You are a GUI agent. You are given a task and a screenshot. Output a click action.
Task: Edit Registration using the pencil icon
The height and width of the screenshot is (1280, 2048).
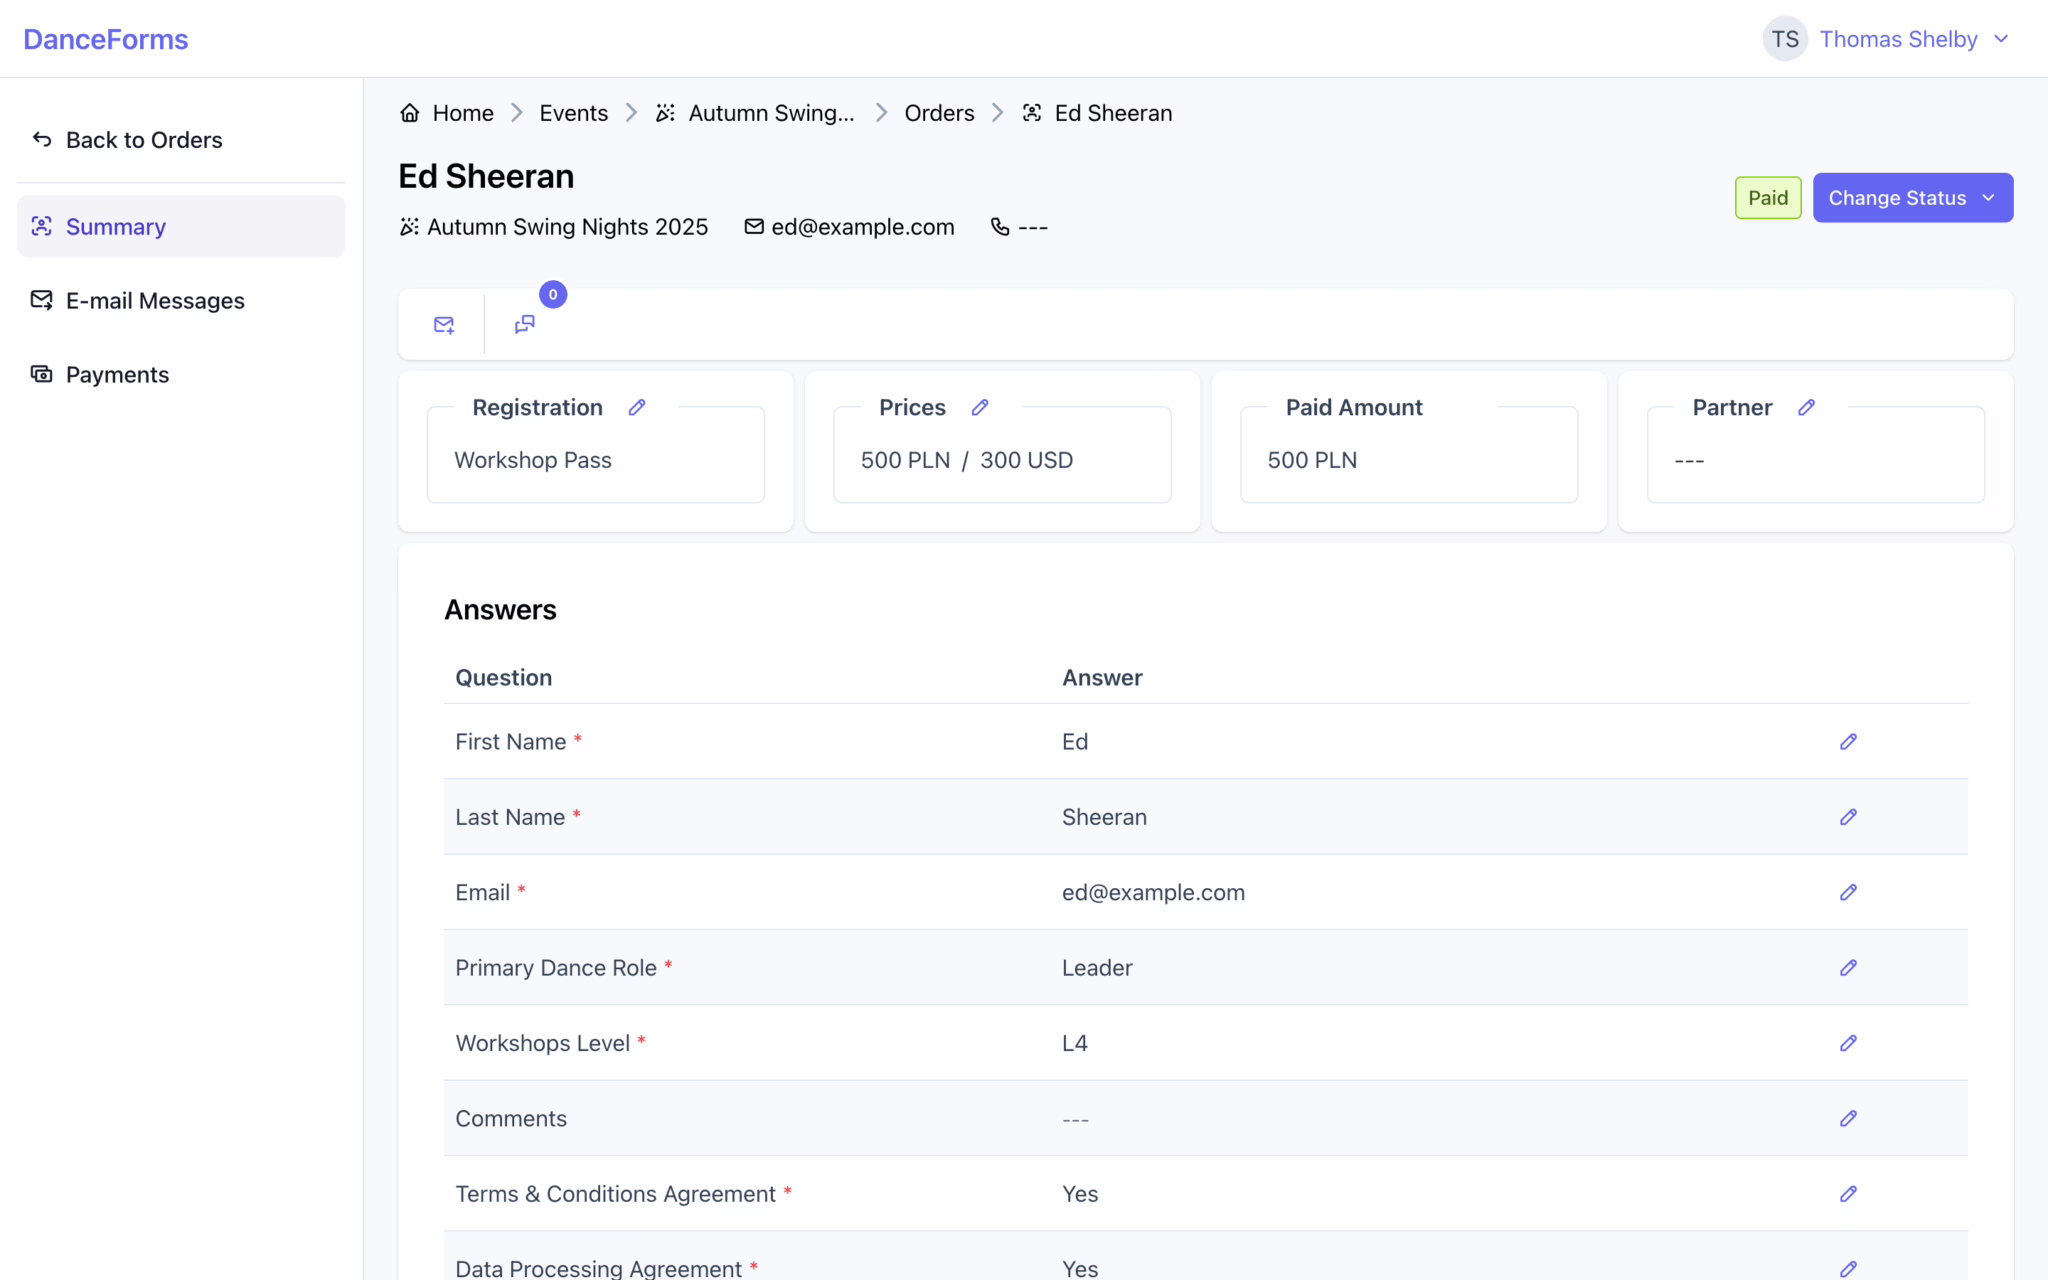tap(637, 407)
